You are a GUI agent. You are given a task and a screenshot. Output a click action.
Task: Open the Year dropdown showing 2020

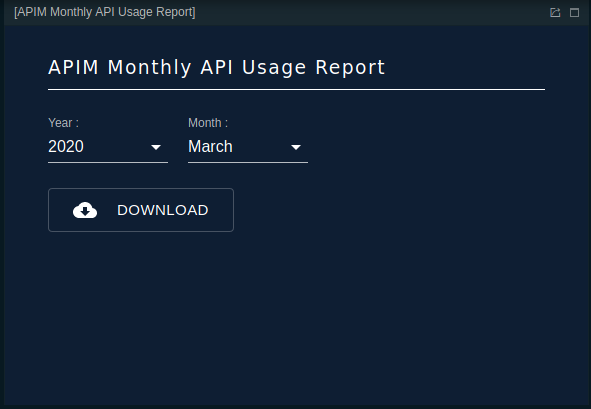click(108, 147)
